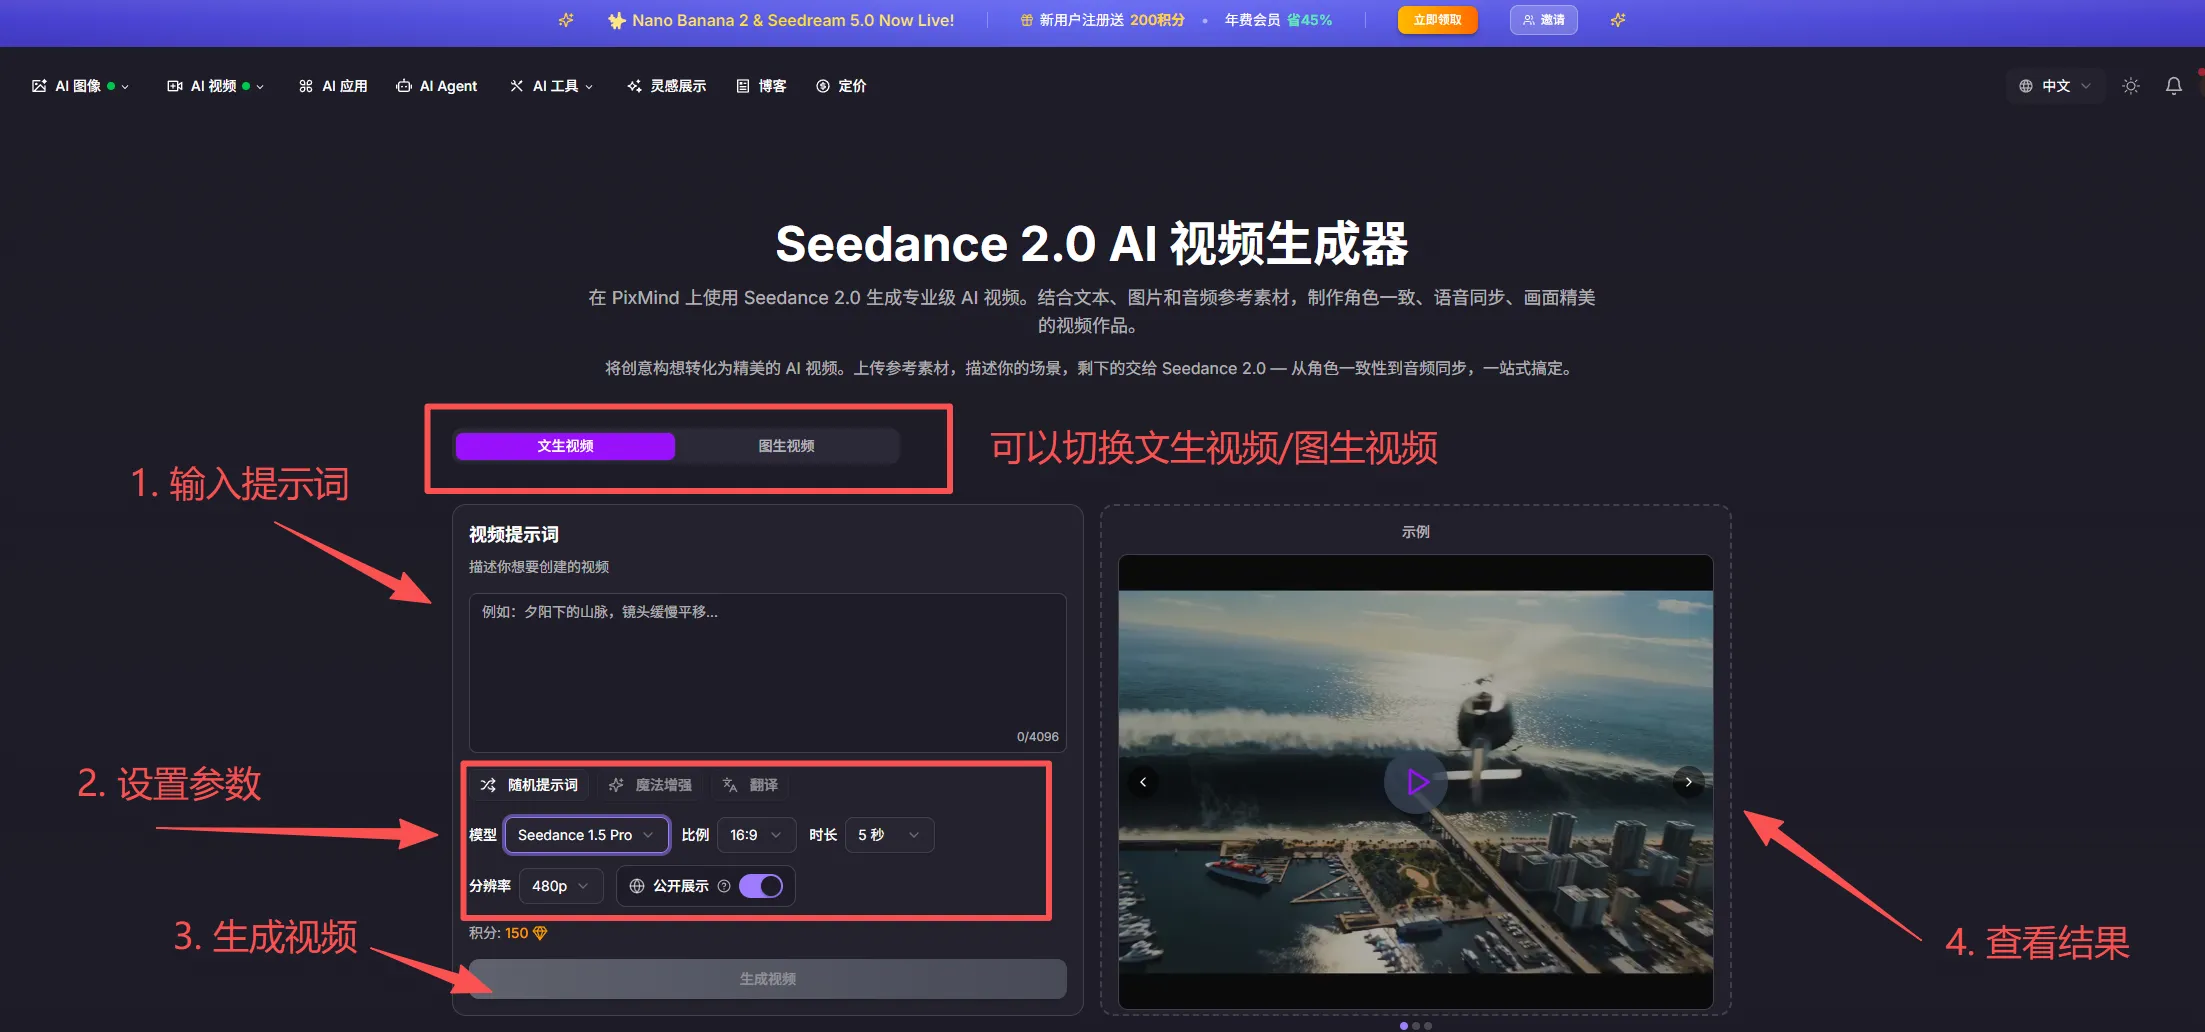The image size is (2205, 1032).
Task: Click 随机提示词 shuffle button
Action: pyautogui.click(x=529, y=785)
